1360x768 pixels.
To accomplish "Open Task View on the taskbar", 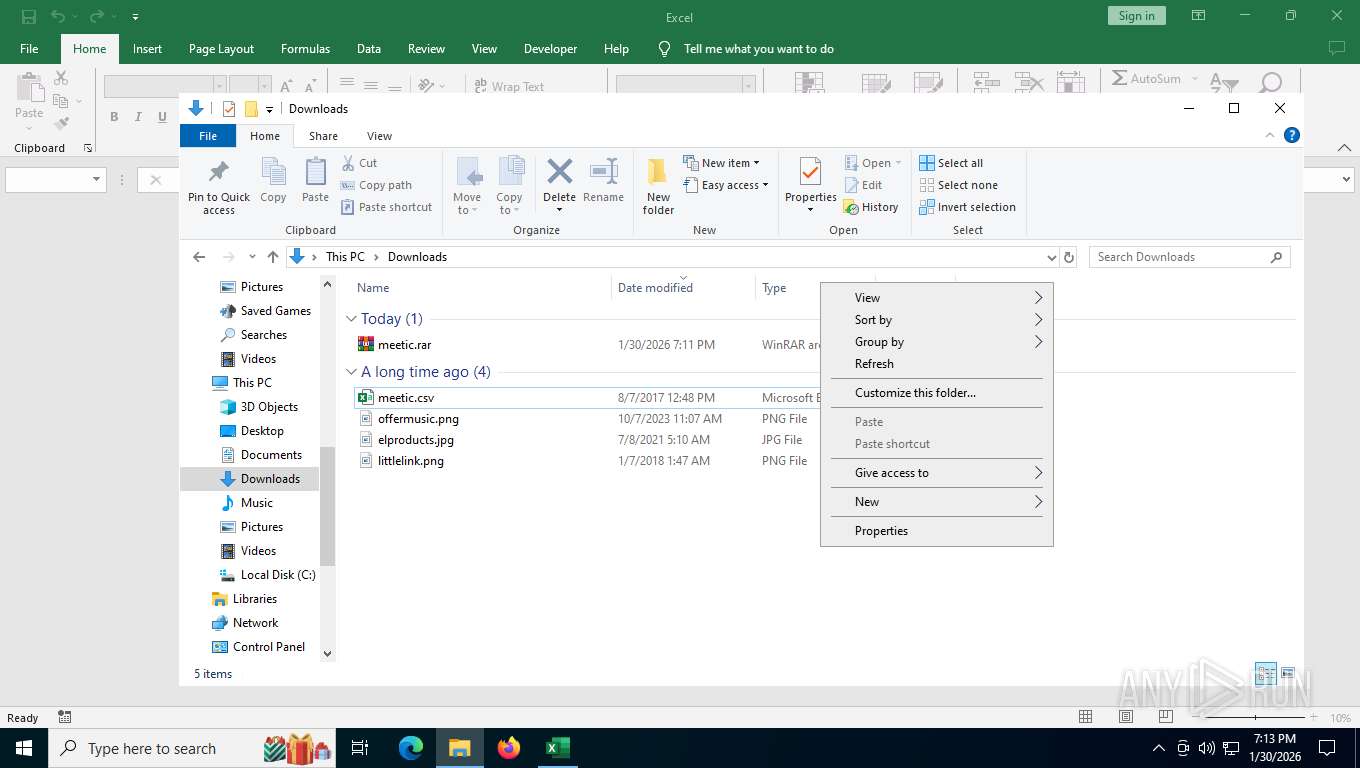I will (x=360, y=747).
